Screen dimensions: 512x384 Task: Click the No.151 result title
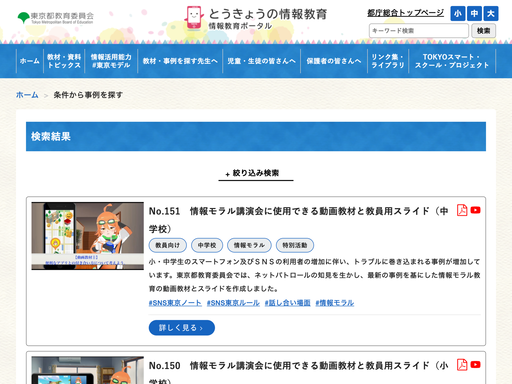point(298,220)
